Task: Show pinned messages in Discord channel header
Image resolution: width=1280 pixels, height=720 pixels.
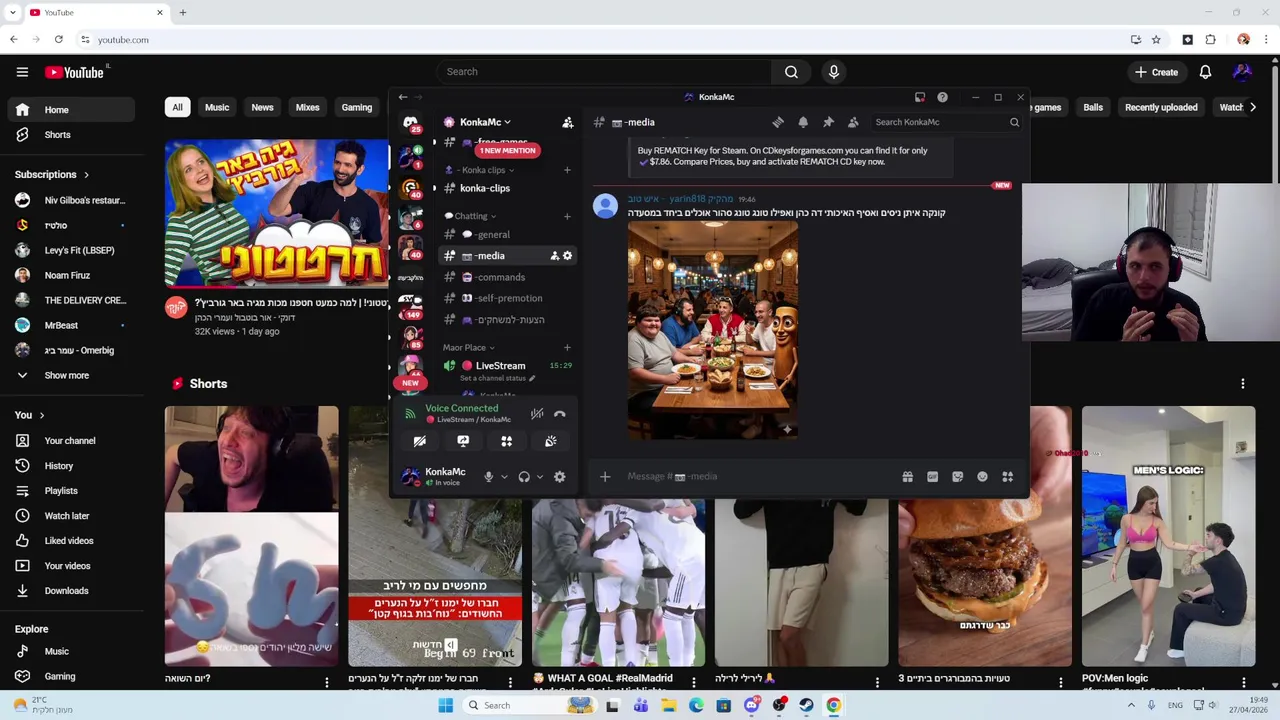Action: (828, 122)
